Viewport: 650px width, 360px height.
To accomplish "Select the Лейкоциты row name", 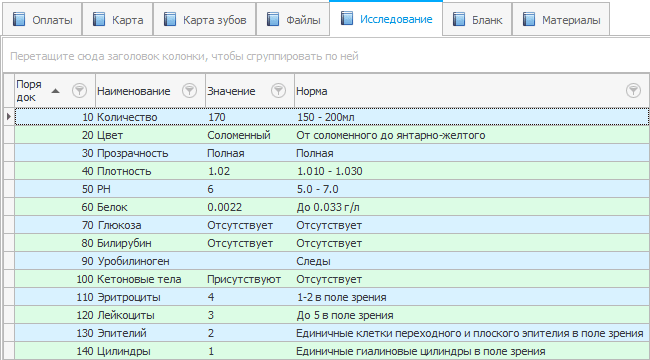I will (126, 315).
